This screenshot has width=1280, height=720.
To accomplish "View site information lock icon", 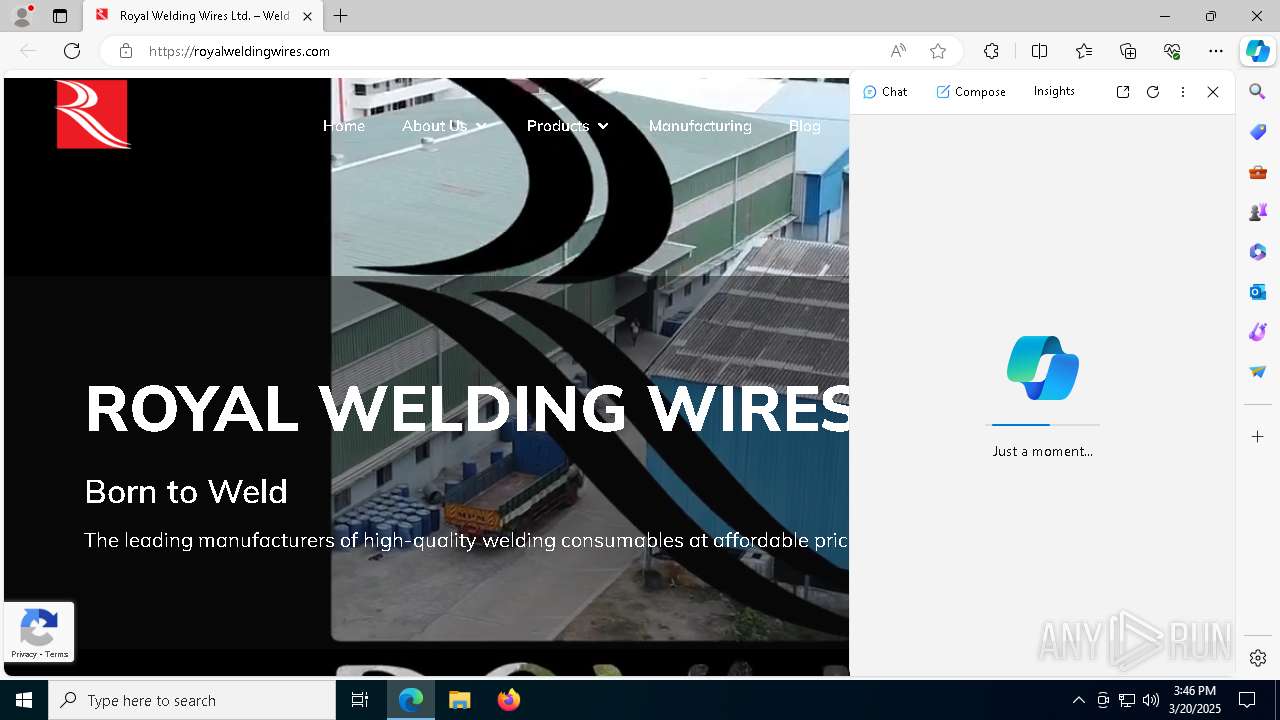I will [126, 51].
